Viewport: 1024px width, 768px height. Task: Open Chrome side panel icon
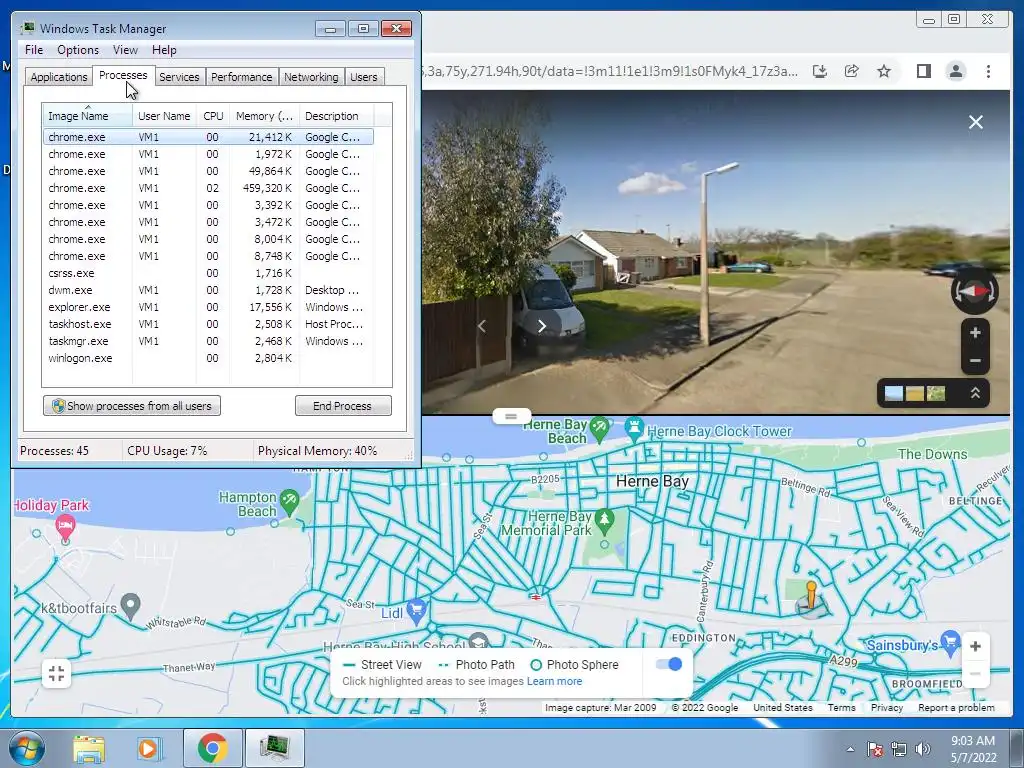pyautogui.click(x=923, y=71)
